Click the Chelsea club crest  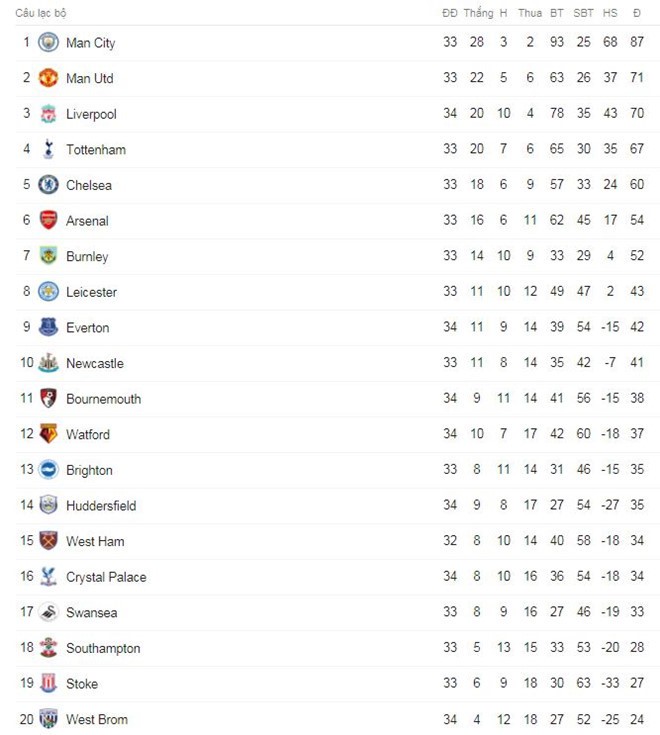pos(48,185)
